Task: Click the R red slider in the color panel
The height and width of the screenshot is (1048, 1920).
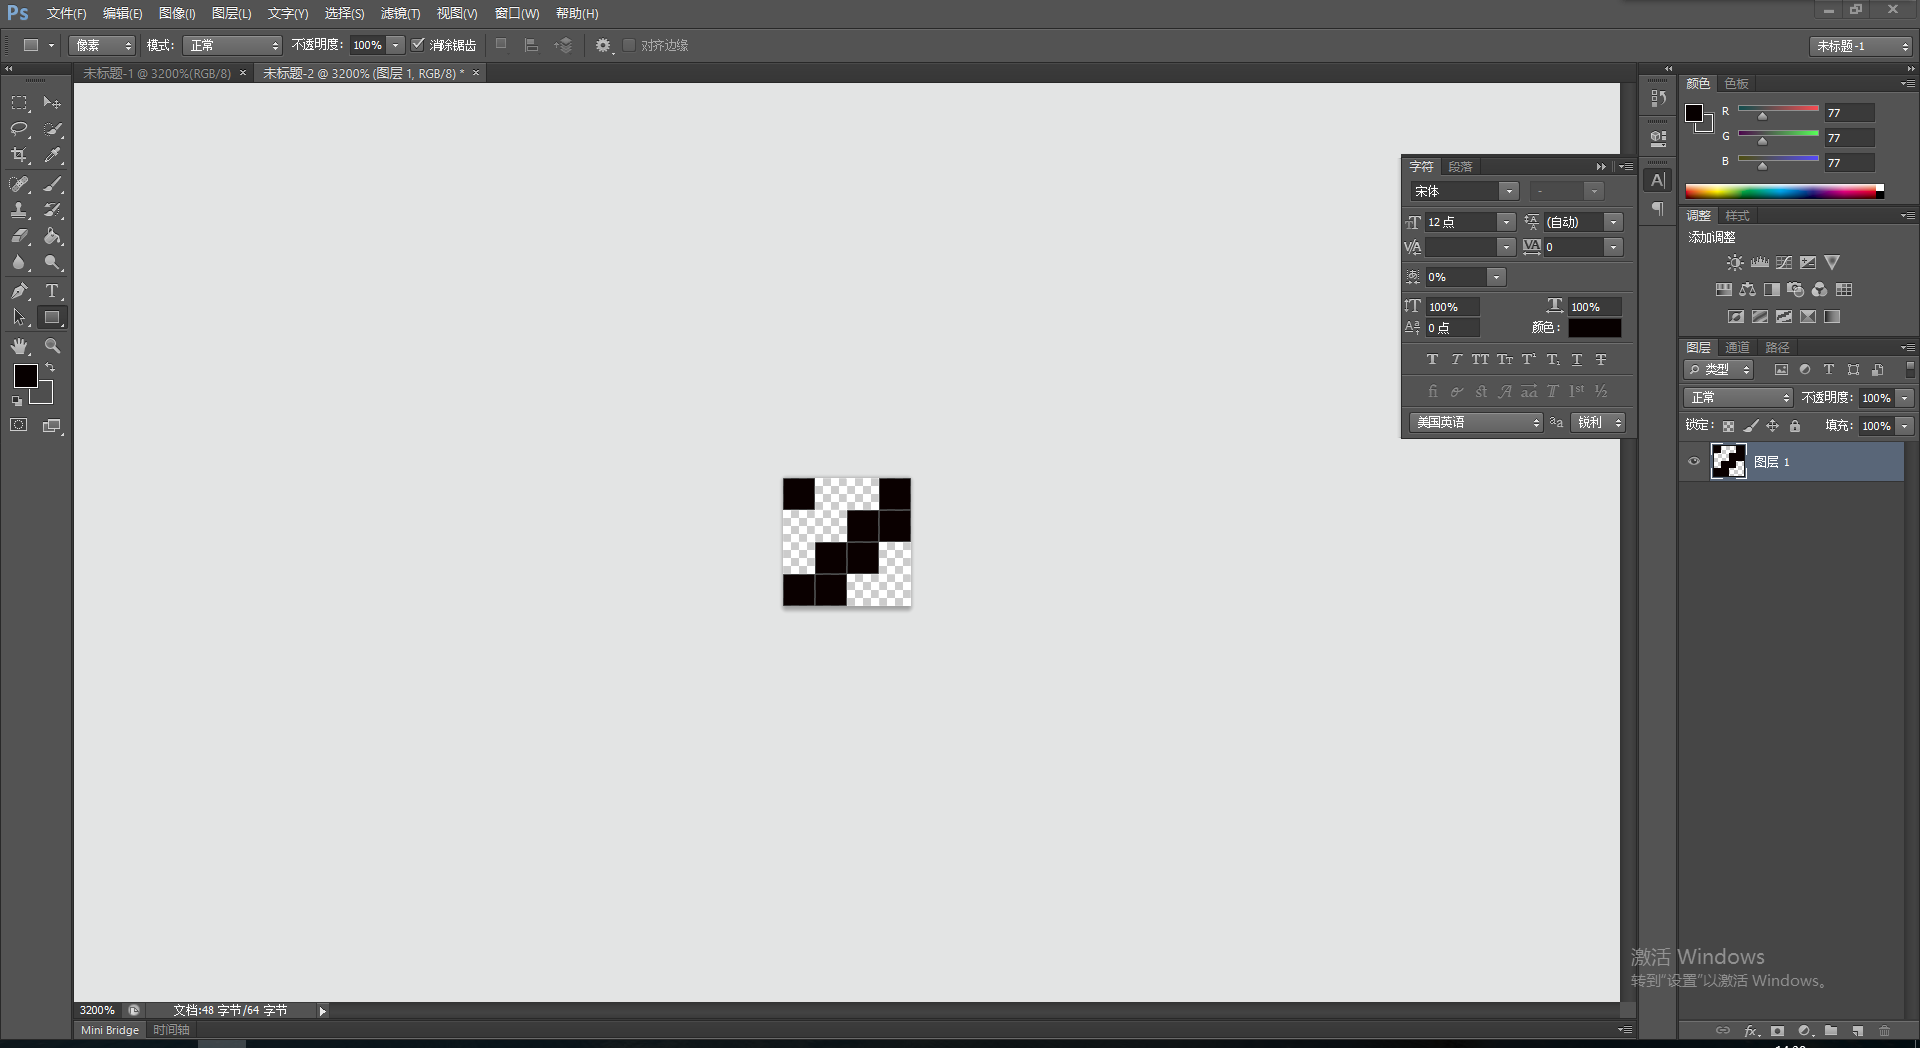Action: click(1778, 108)
